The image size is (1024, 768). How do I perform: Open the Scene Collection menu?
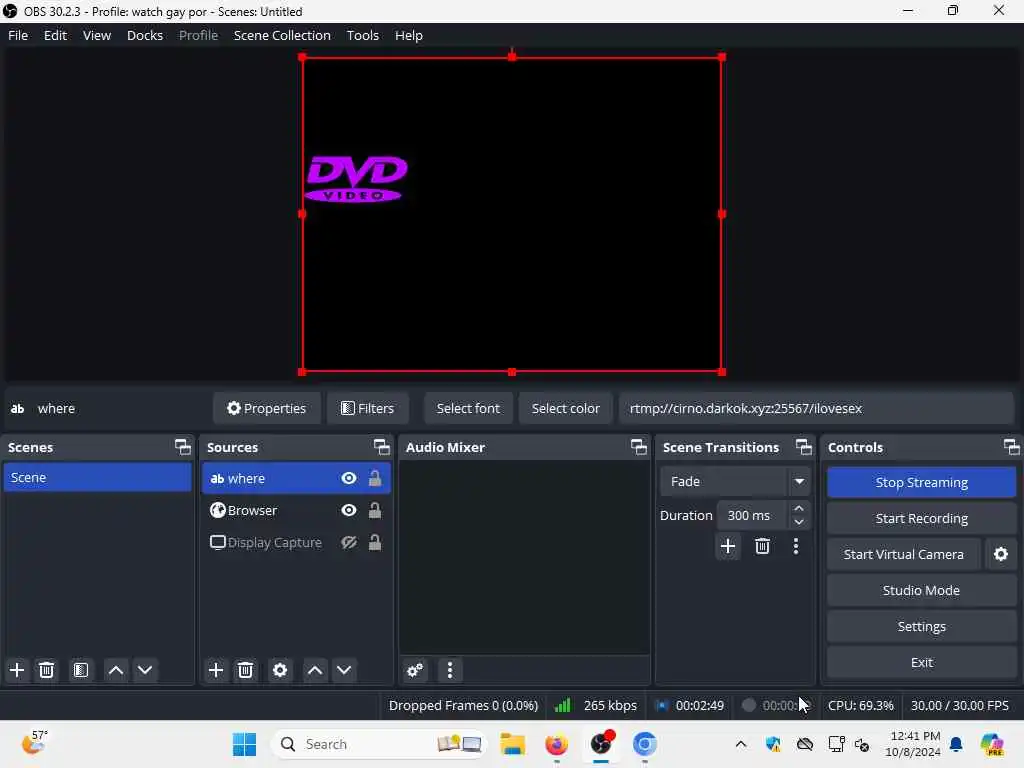click(282, 35)
